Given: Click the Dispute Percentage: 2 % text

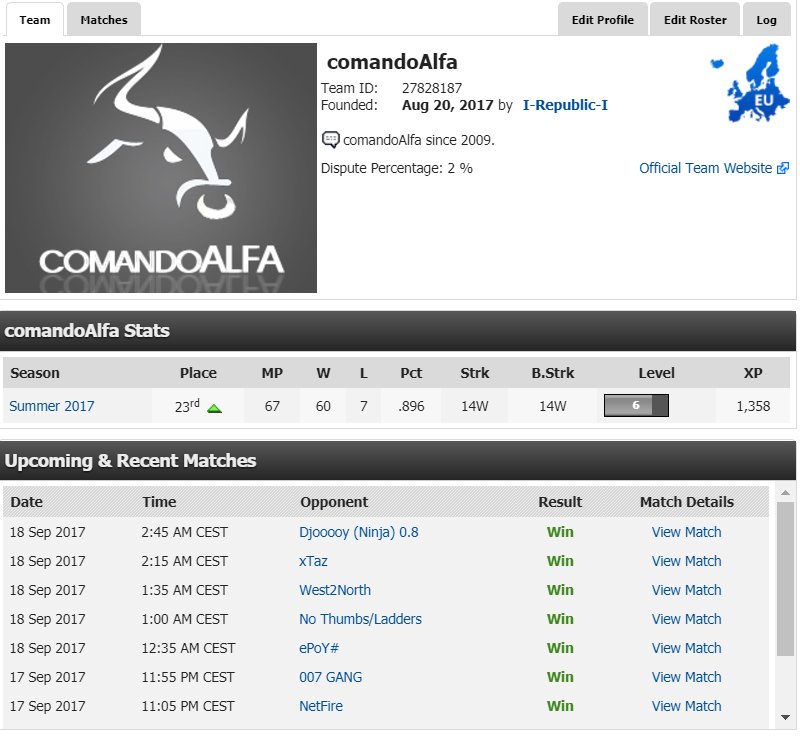Looking at the screenshot, I should (x=396, y=168).
